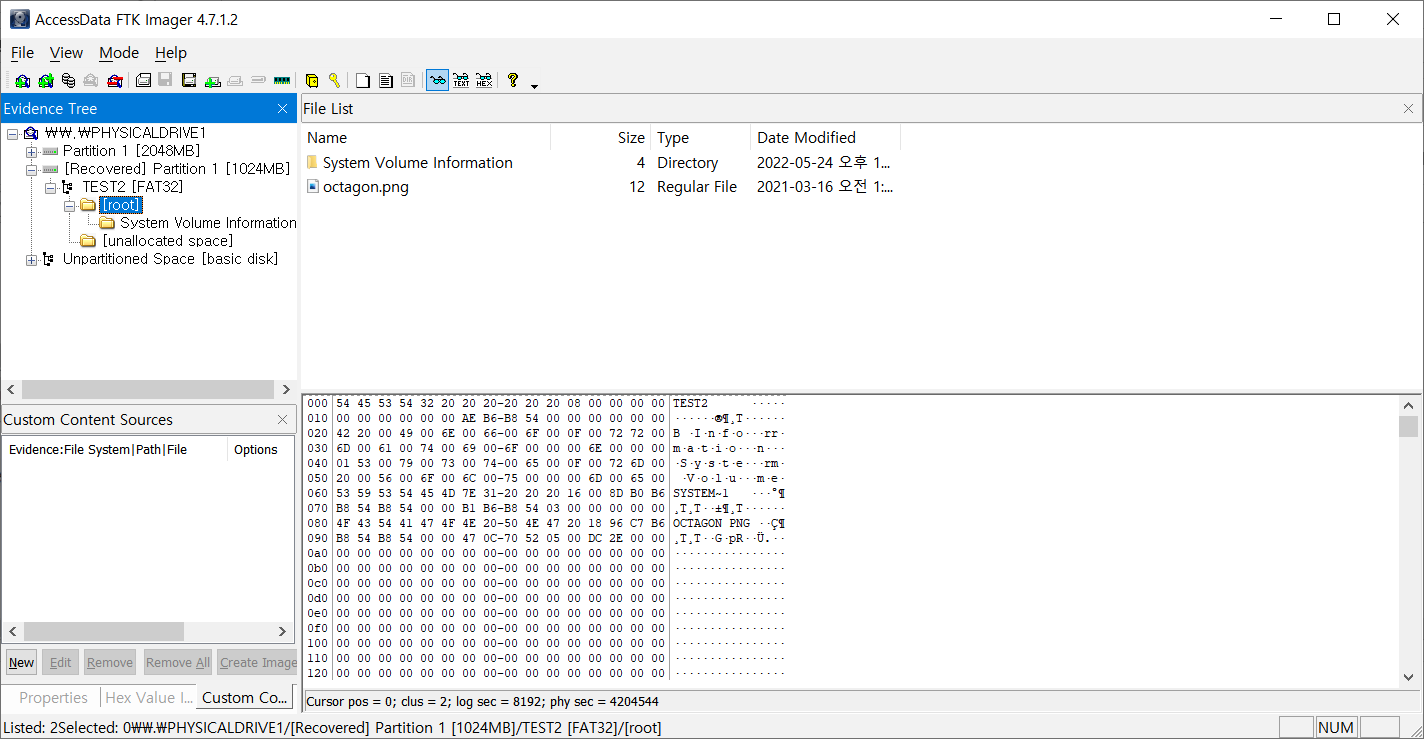Open toolbar options dropdown arrow
1424x739 pixels.
[534, 85]
